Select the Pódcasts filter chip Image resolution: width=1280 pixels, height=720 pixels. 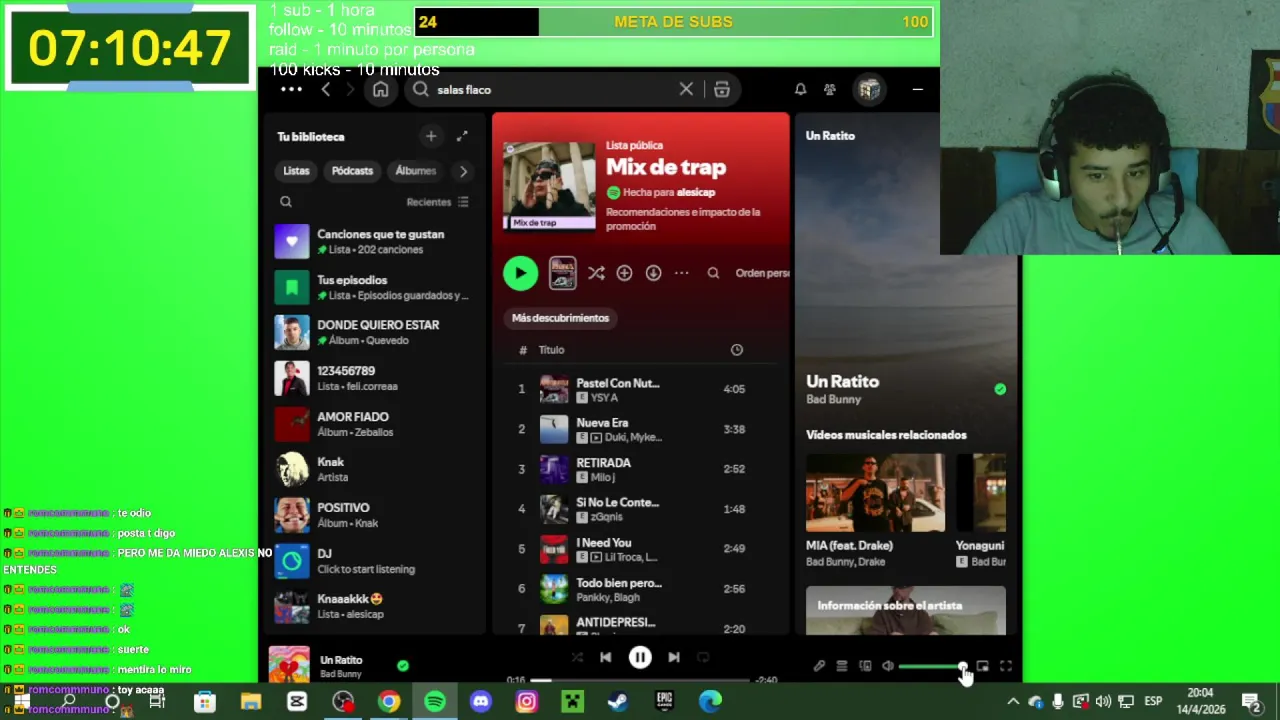pos(352,171)
